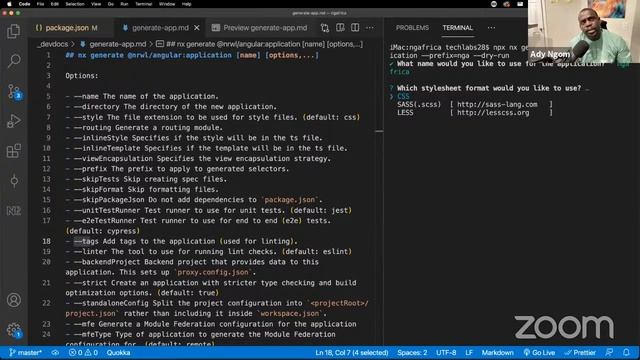Image resolution: width=640 pixels, height=360 pixels.
Task: Change indentation via Spaces: 2
Action: [412, 353]
